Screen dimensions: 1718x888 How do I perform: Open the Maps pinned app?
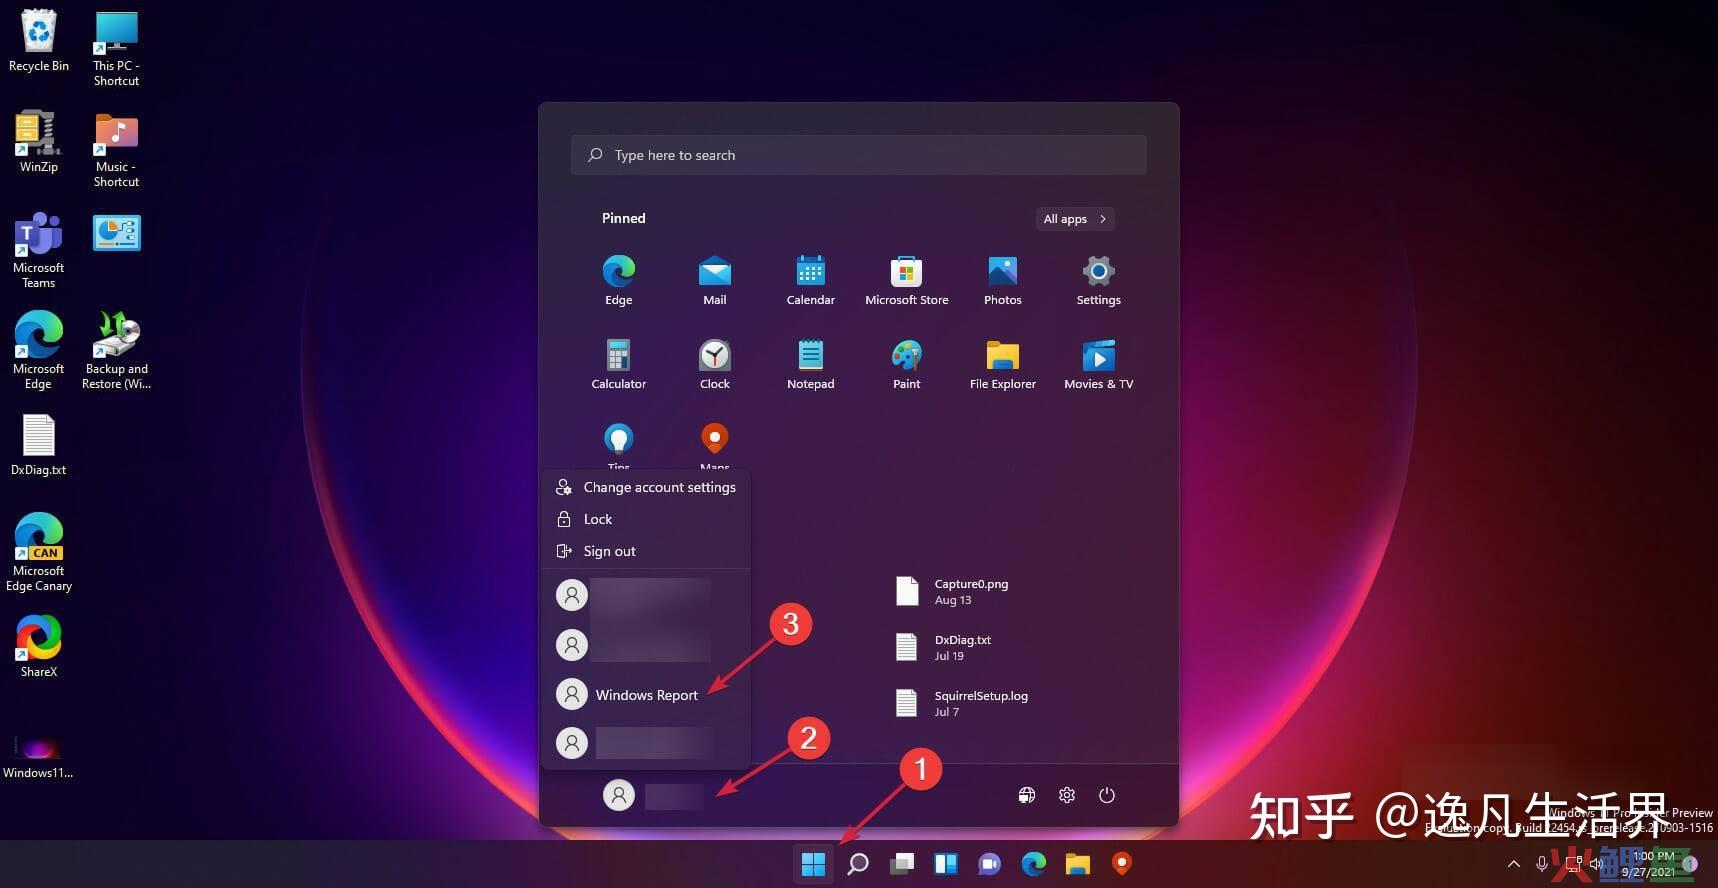coord(714,446)
